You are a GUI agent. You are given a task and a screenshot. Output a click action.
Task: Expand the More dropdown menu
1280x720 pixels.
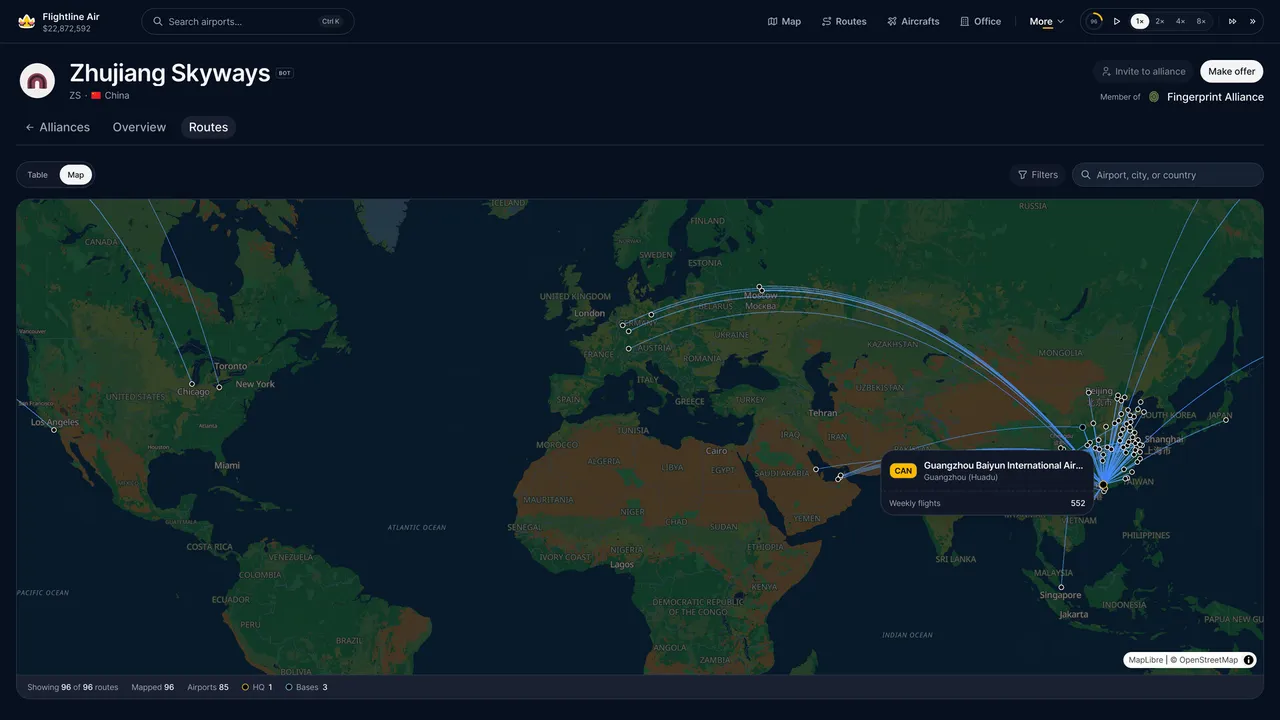coord(1047,21)
